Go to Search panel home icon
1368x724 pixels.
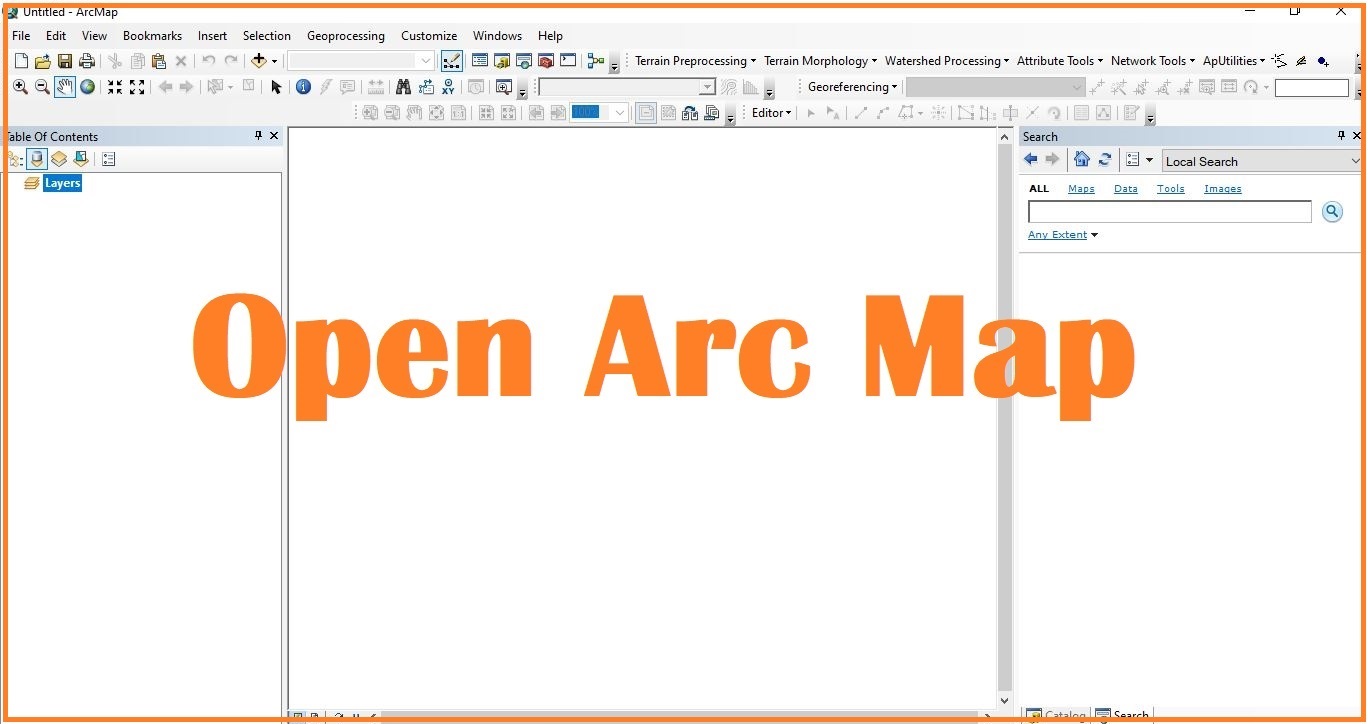[1081, 159]
